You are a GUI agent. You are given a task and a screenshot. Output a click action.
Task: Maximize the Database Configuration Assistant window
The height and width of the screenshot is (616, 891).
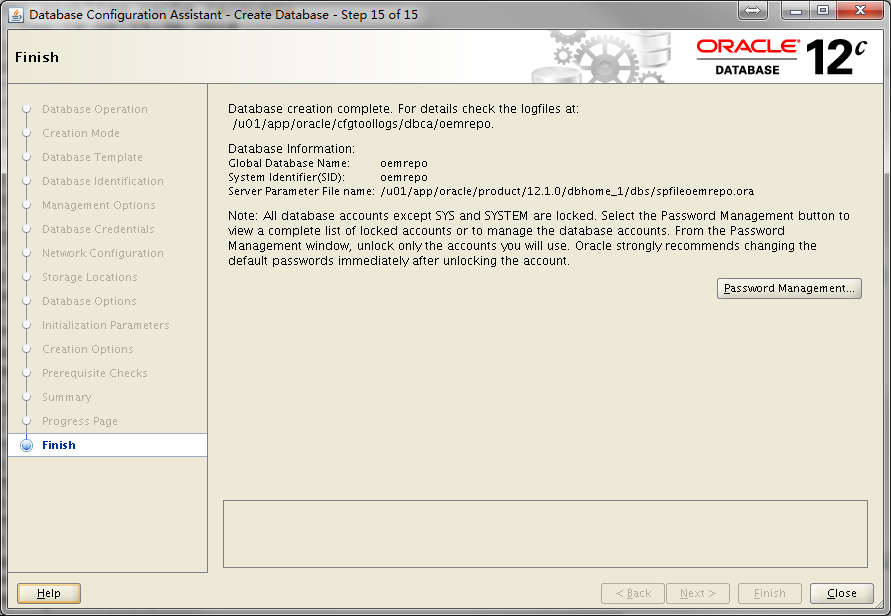click(x=823, y=11)
